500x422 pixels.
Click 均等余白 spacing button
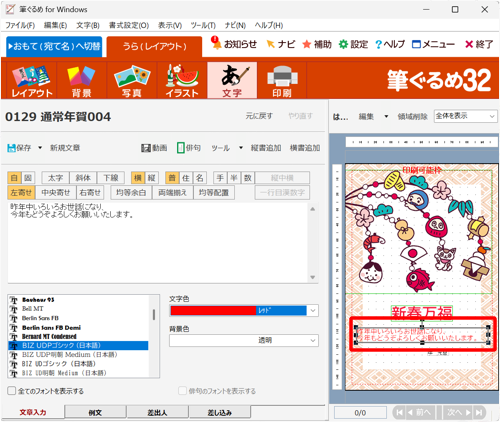click(131, 193)
